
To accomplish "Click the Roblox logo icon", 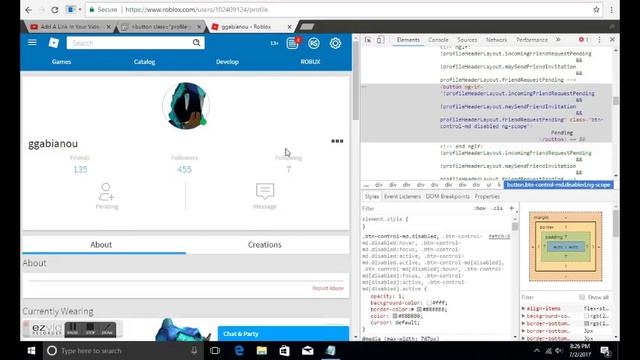I will tap(54, 42).
